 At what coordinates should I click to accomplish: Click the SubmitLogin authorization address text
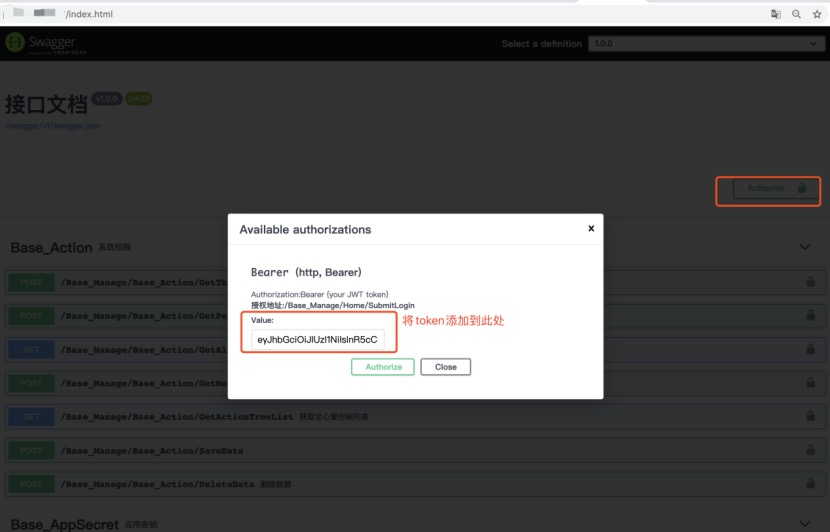[x=332, y=305]
